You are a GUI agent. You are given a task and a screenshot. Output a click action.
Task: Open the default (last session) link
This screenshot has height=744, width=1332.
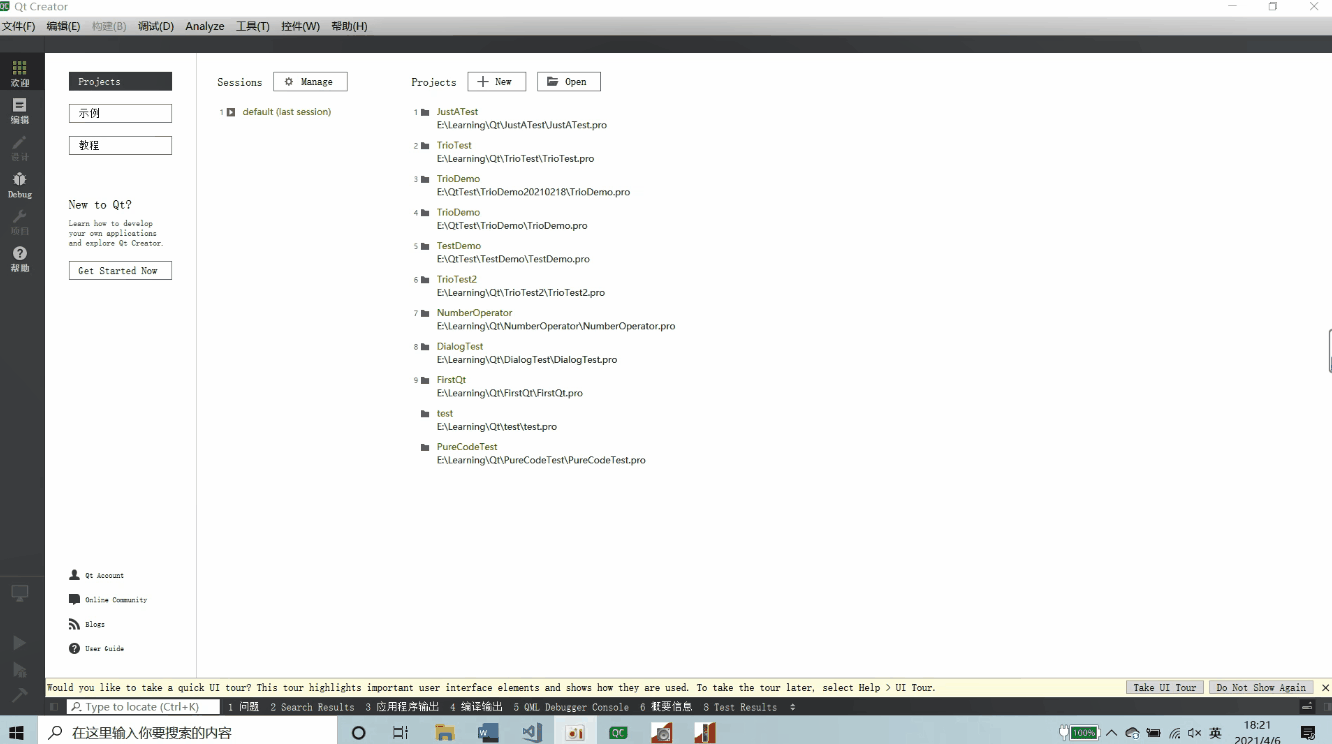point(287,112)
